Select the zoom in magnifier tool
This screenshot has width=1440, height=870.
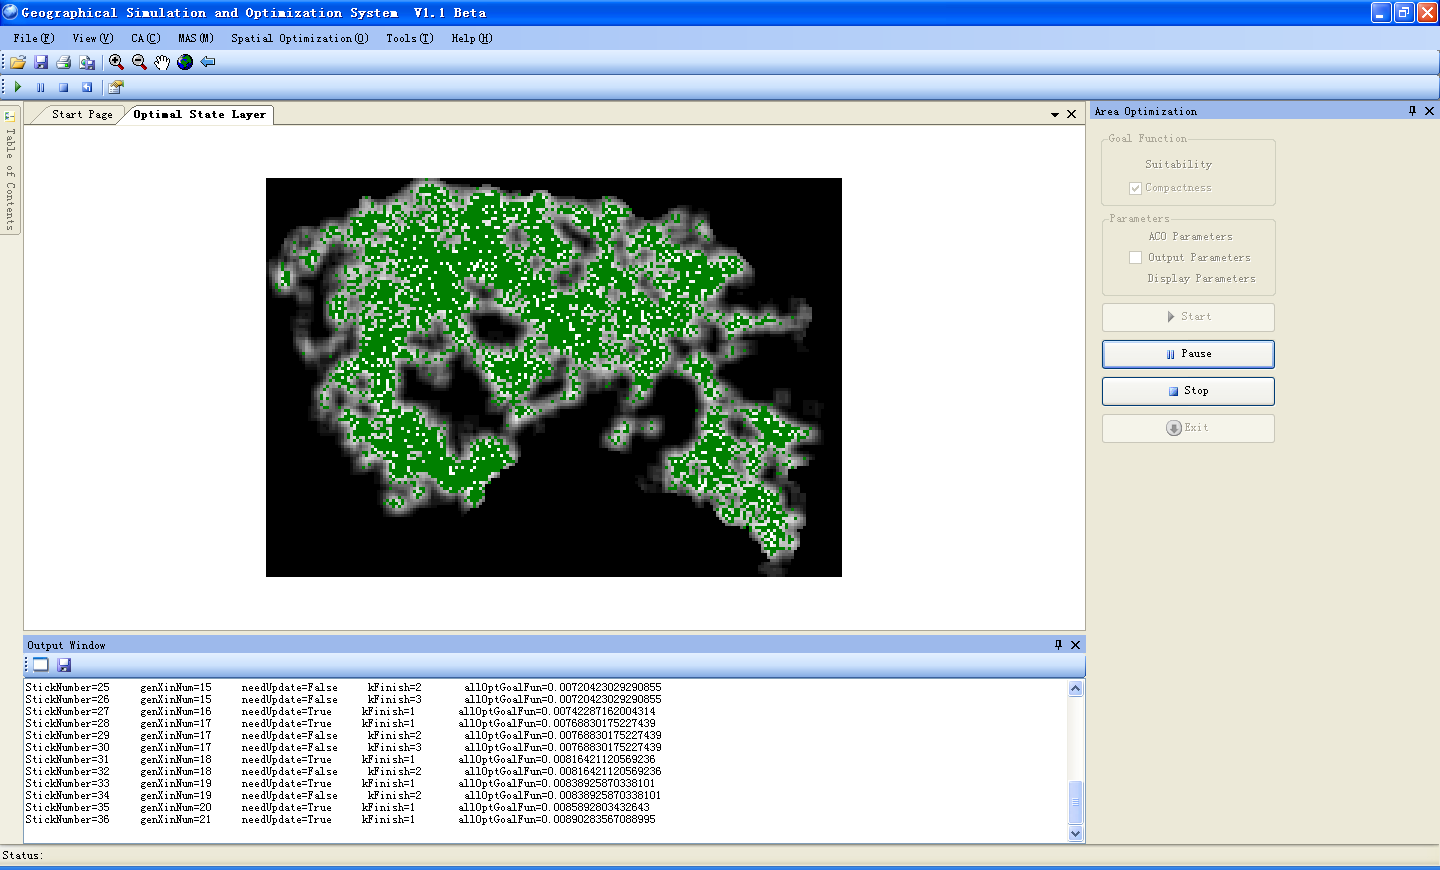[x=116, y=62]
